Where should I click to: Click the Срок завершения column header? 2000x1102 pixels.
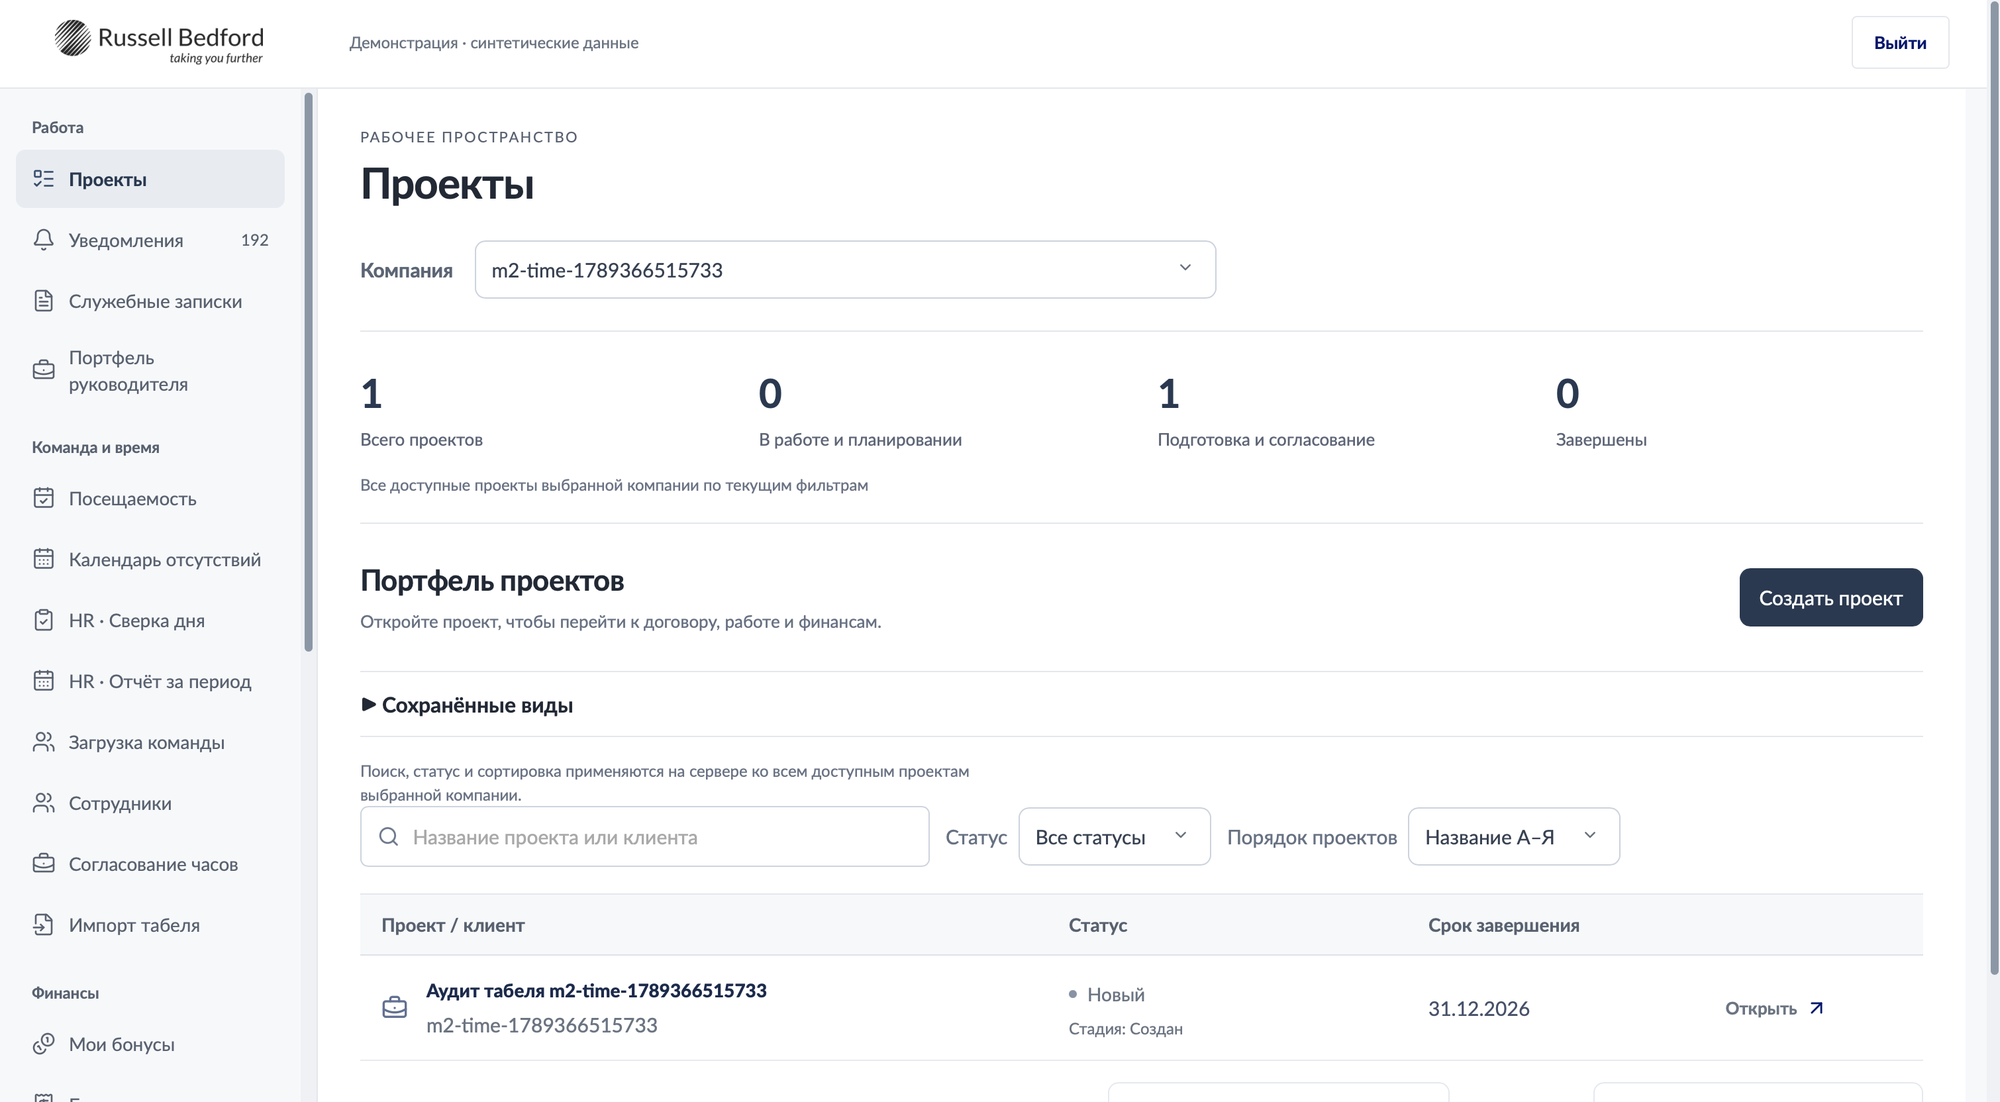click(1503, 925)
